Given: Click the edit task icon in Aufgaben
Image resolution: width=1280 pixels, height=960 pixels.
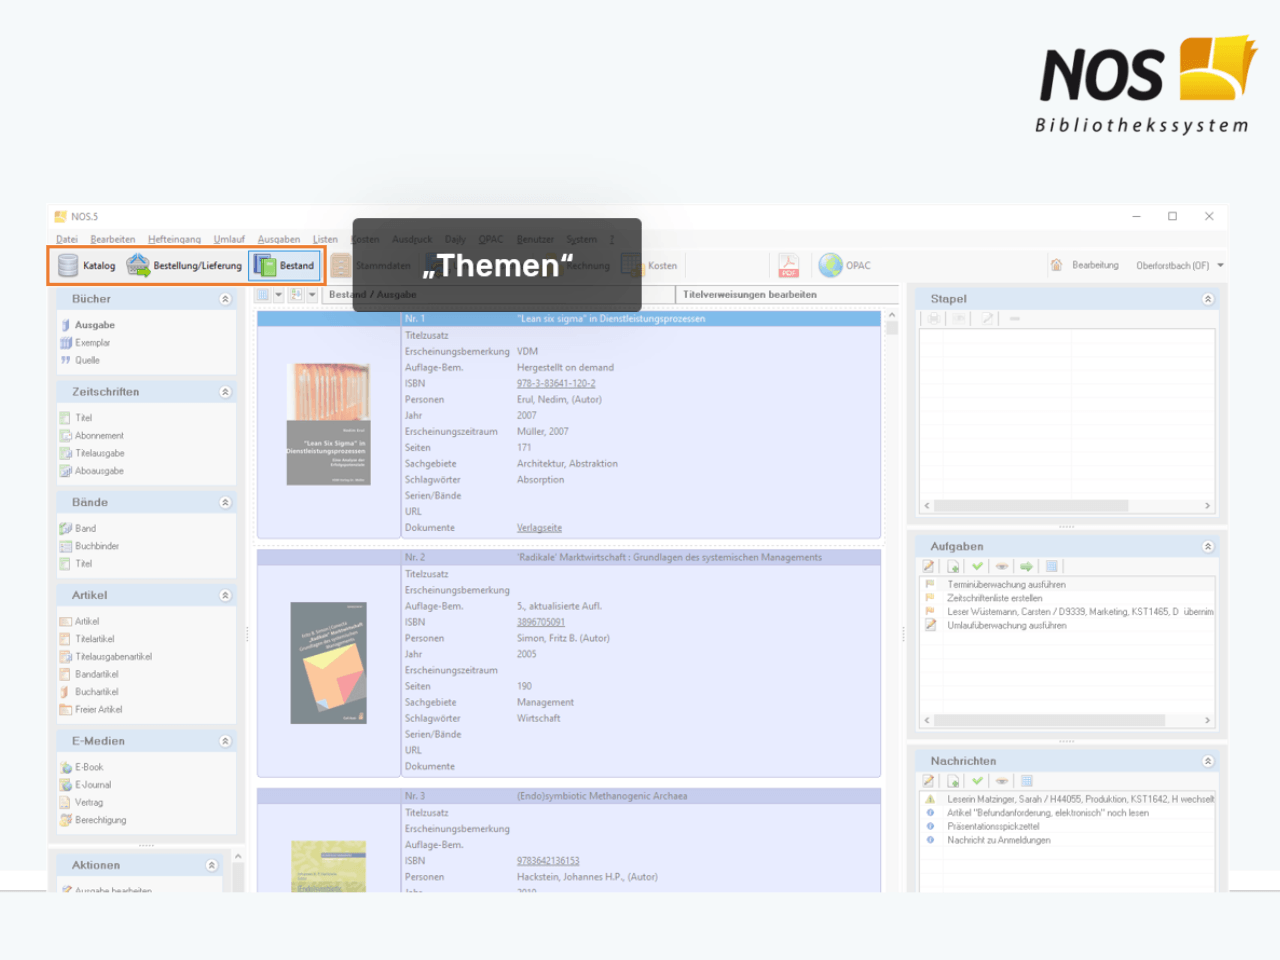Looking at the screenshot, I should pos(929,567).
